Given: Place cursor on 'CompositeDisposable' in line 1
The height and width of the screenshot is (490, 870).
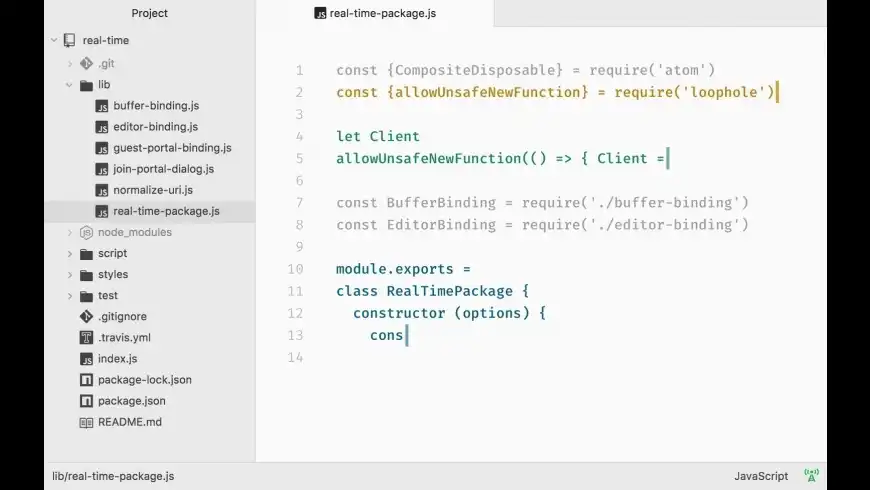Looking at the screenshot, I should click(x=475, y=70).
